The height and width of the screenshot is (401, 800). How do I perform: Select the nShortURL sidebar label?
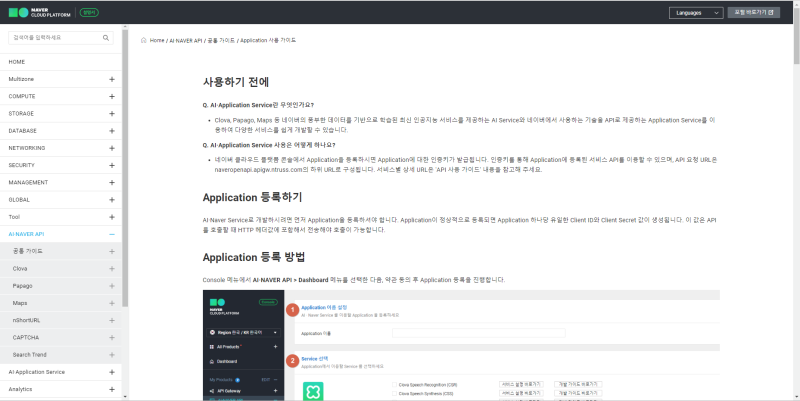(x=26, y=320)
